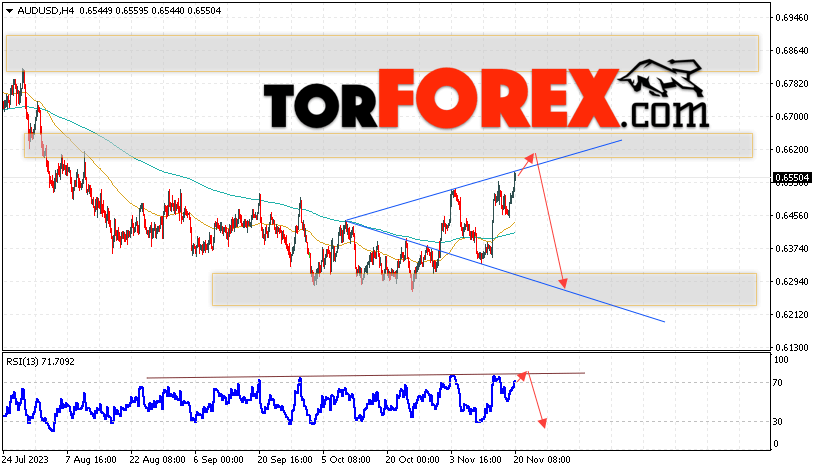Image resolution: width=816 pixels, height=471 pixels.
Task: Click the red upward arrow near 0.66200
Action: tap(527, 164)
